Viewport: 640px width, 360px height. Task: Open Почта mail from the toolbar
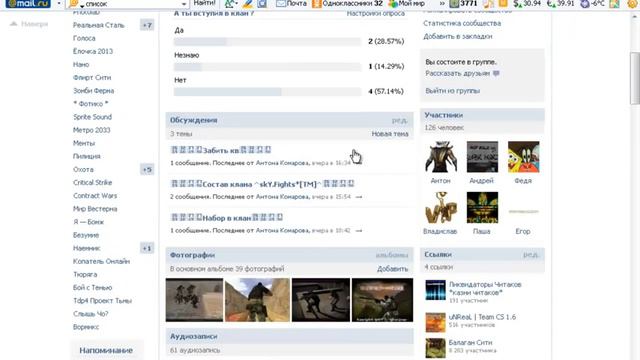tap(291, 4)
